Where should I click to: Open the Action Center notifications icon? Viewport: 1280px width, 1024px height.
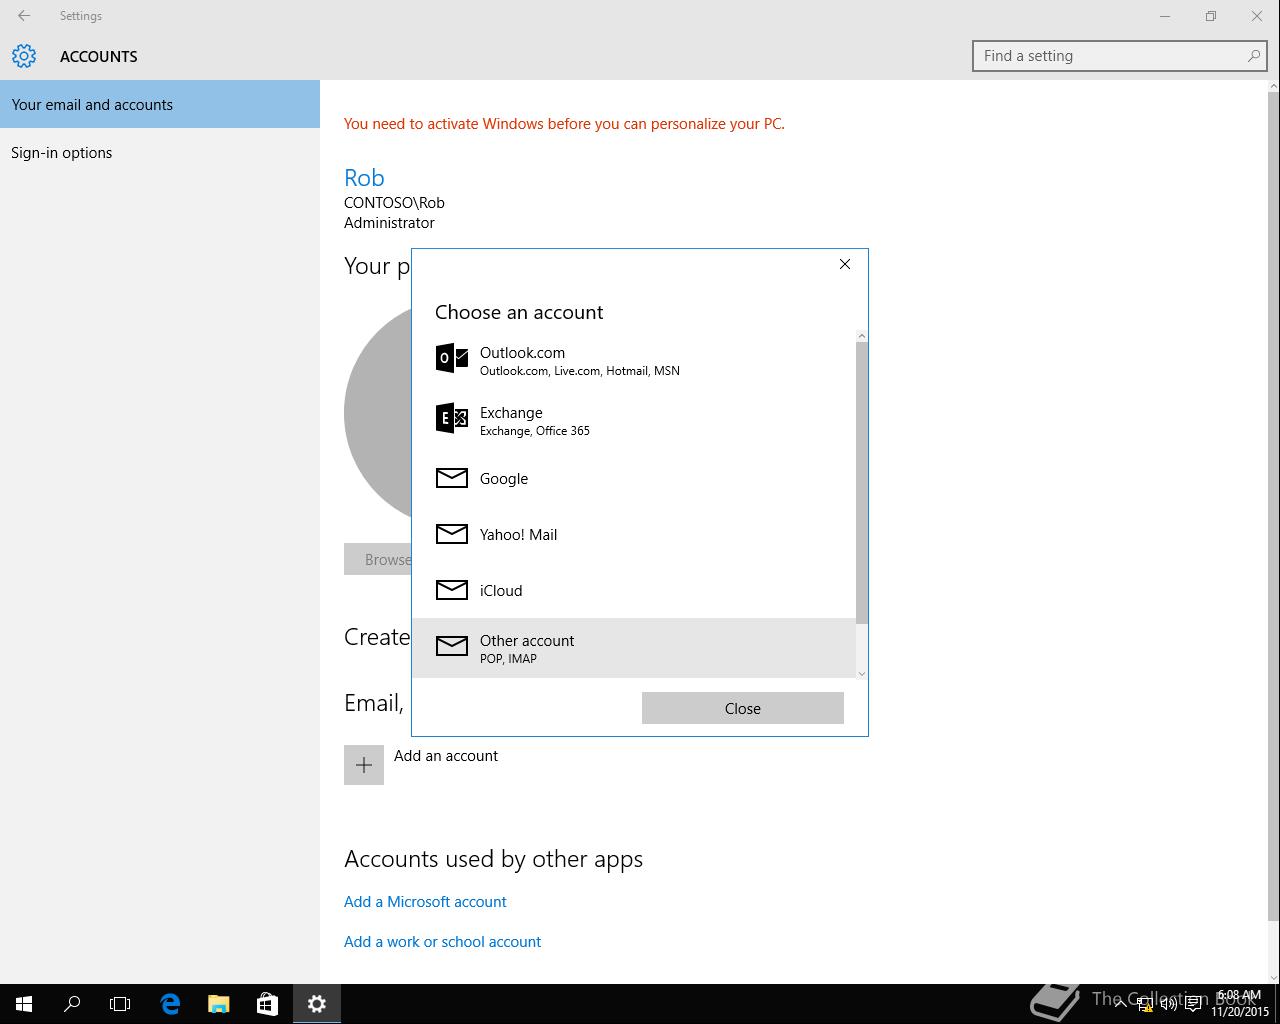1193,1004
